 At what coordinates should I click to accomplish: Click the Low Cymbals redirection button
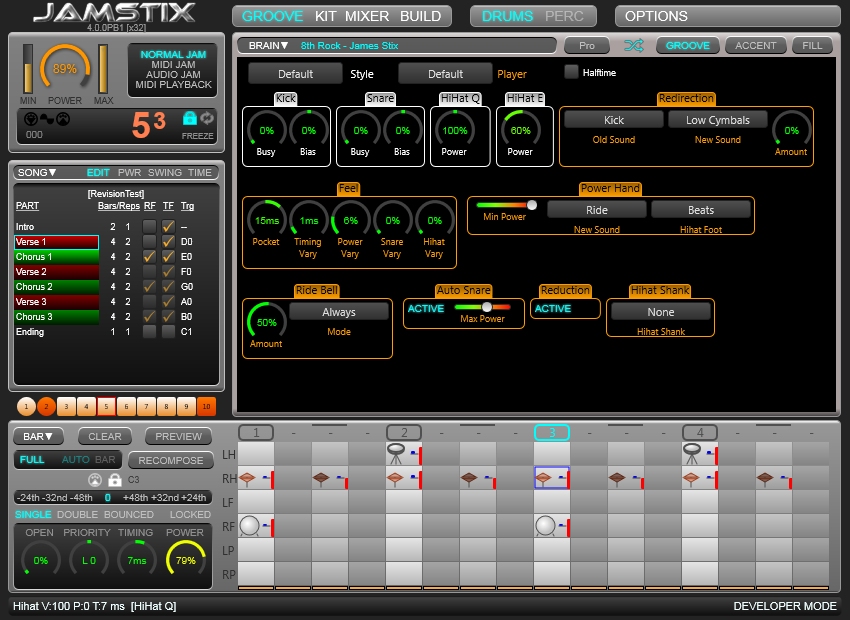[717, 120]
